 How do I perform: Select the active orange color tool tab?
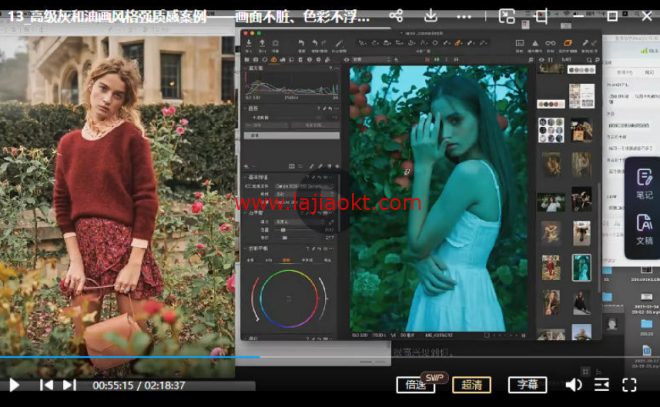274,60
